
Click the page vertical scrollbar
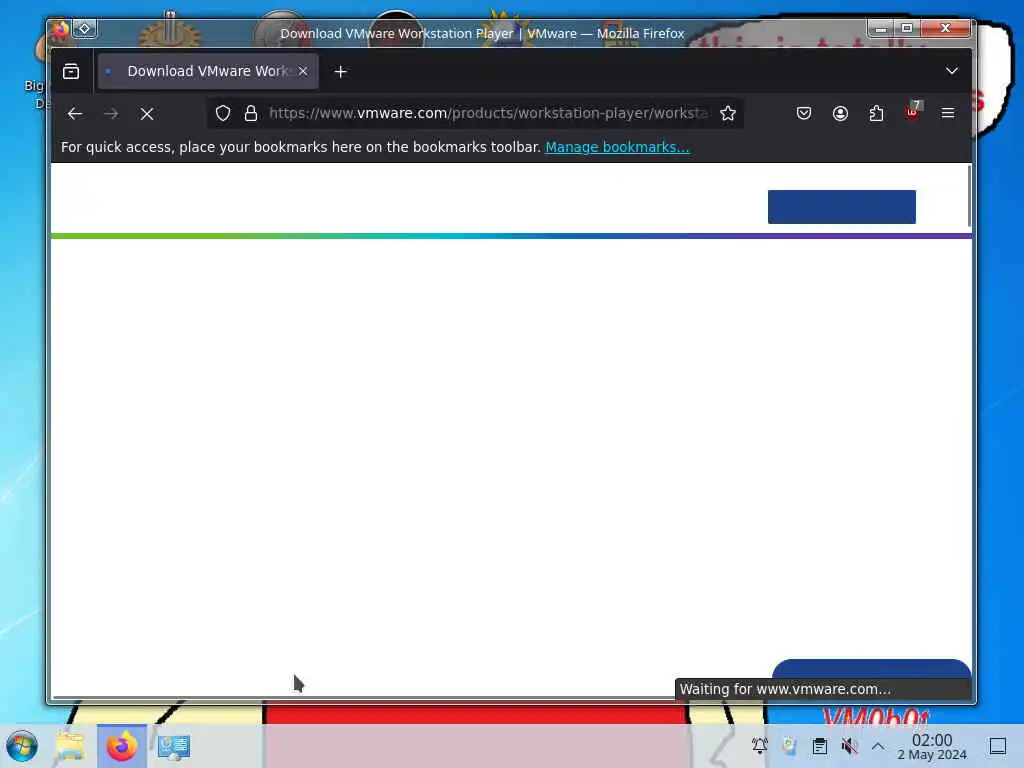[969, 196]
